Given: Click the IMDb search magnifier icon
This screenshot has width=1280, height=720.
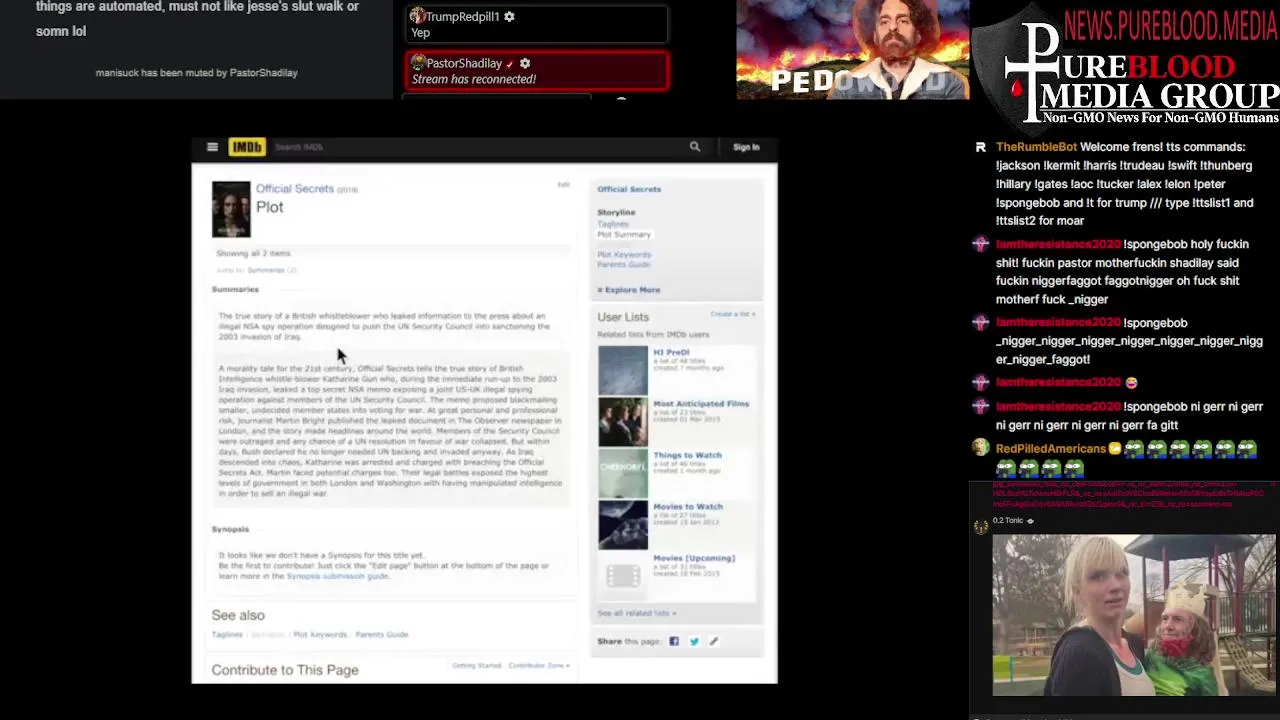Looking at the screenshot, I should coord(695,147).
